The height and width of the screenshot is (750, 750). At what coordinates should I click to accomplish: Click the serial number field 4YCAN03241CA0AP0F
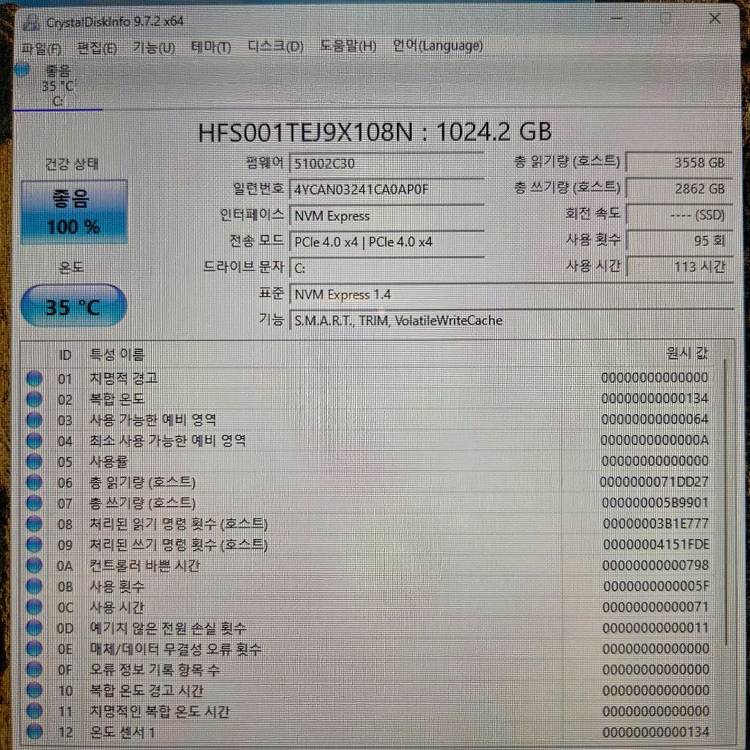[386, 190]
